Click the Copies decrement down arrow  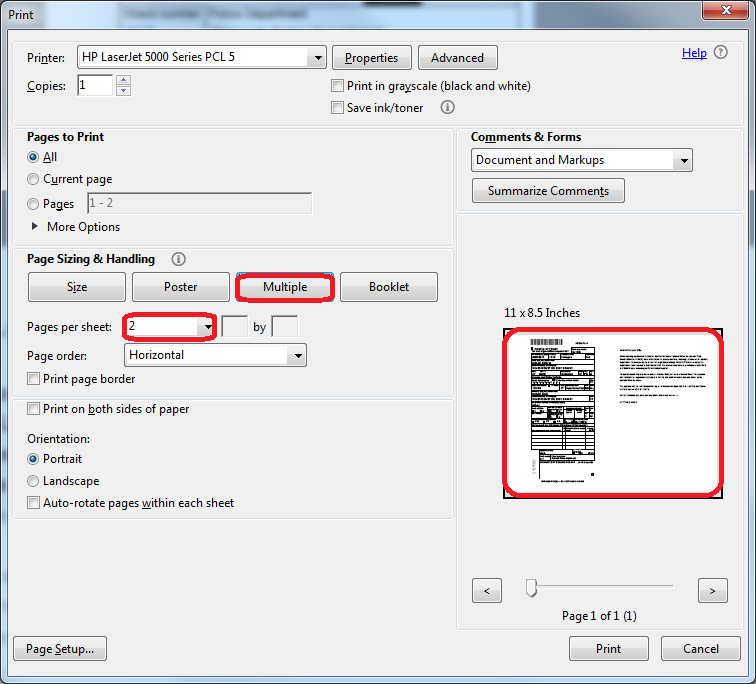tap(123, 91)
